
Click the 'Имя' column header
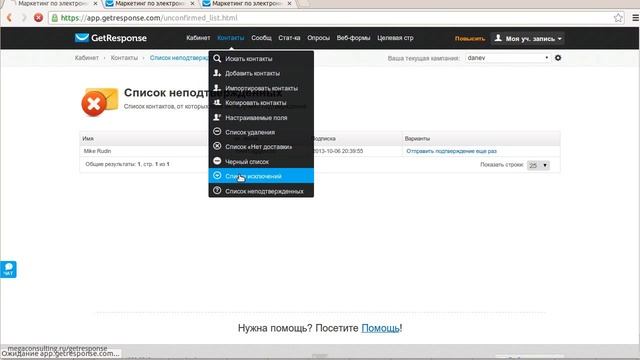tap(88, 139)
